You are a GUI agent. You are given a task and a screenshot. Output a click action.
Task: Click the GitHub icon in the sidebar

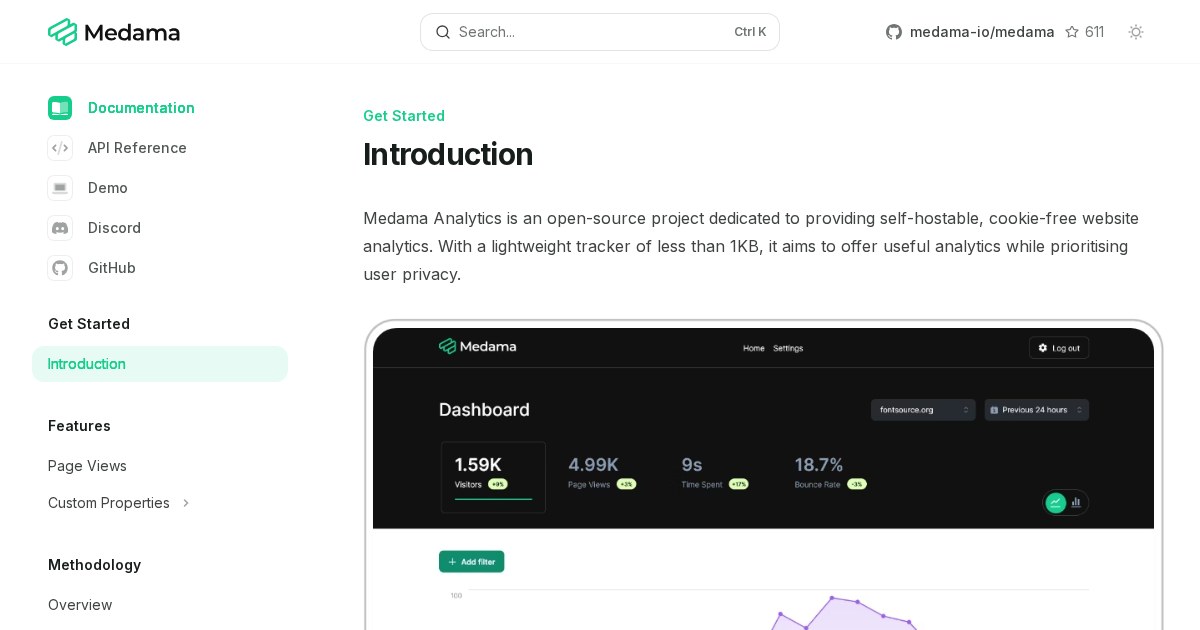click(60, 268)
